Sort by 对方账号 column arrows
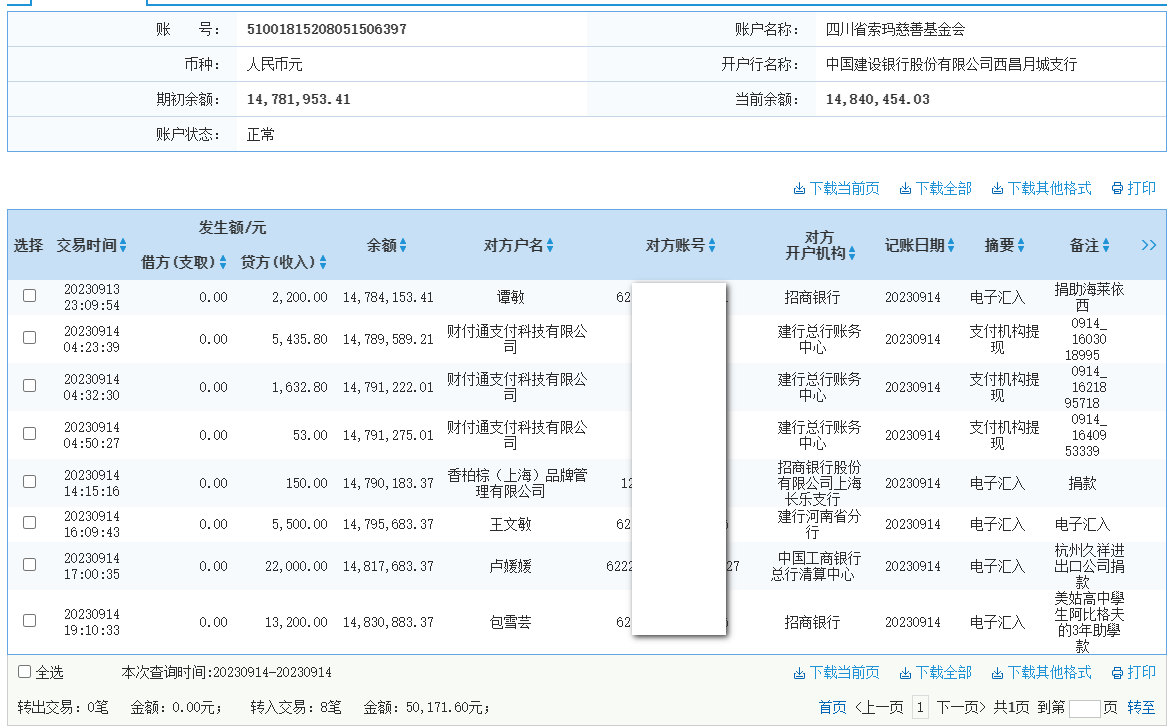This screenshot has width=1170, height=727. [x=712, y=246]
